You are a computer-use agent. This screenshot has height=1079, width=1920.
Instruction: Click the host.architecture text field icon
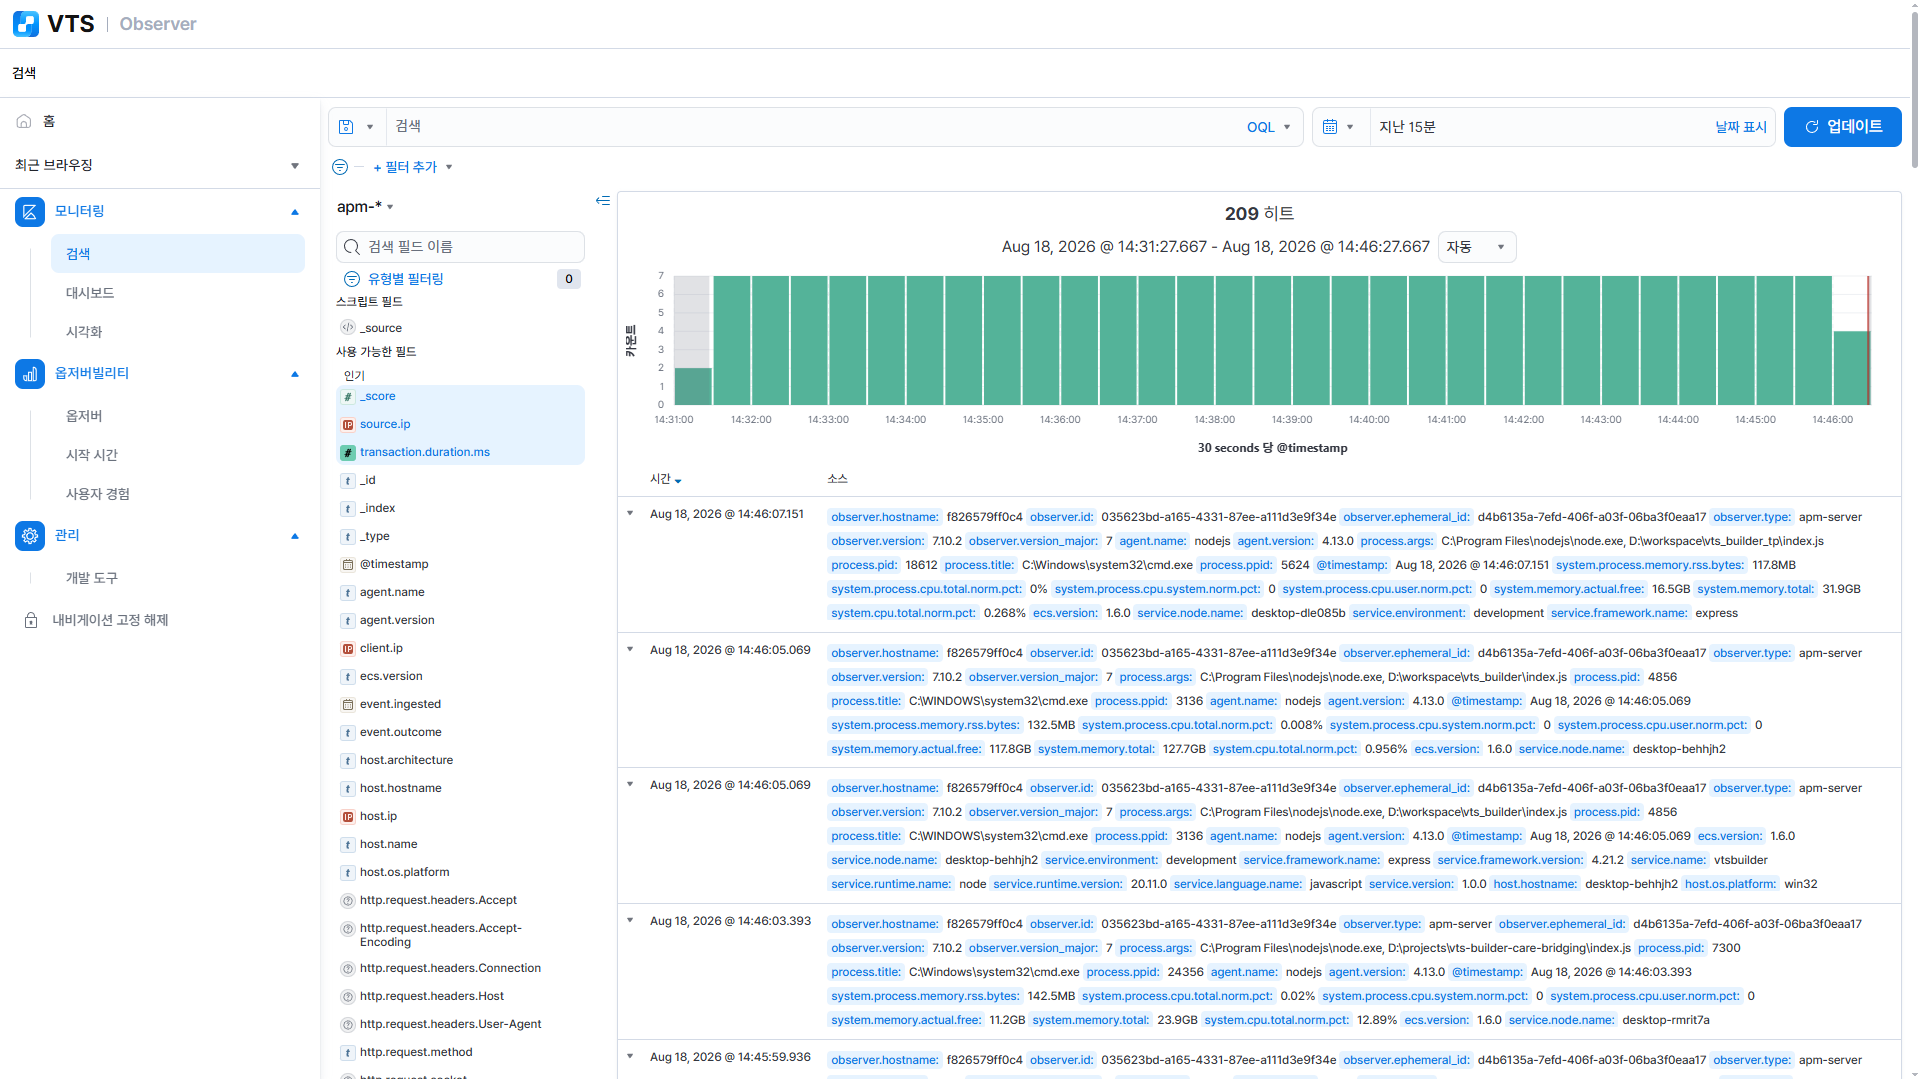pos(348,761)
